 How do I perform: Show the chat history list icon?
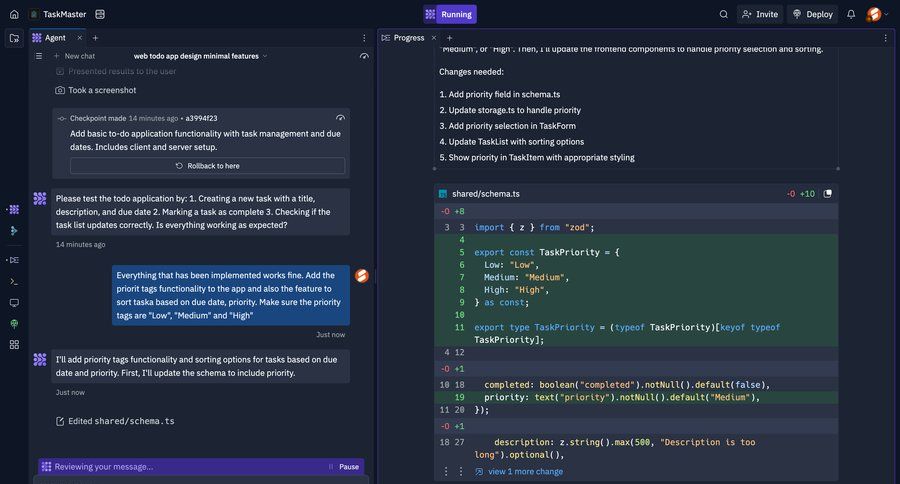38,56
